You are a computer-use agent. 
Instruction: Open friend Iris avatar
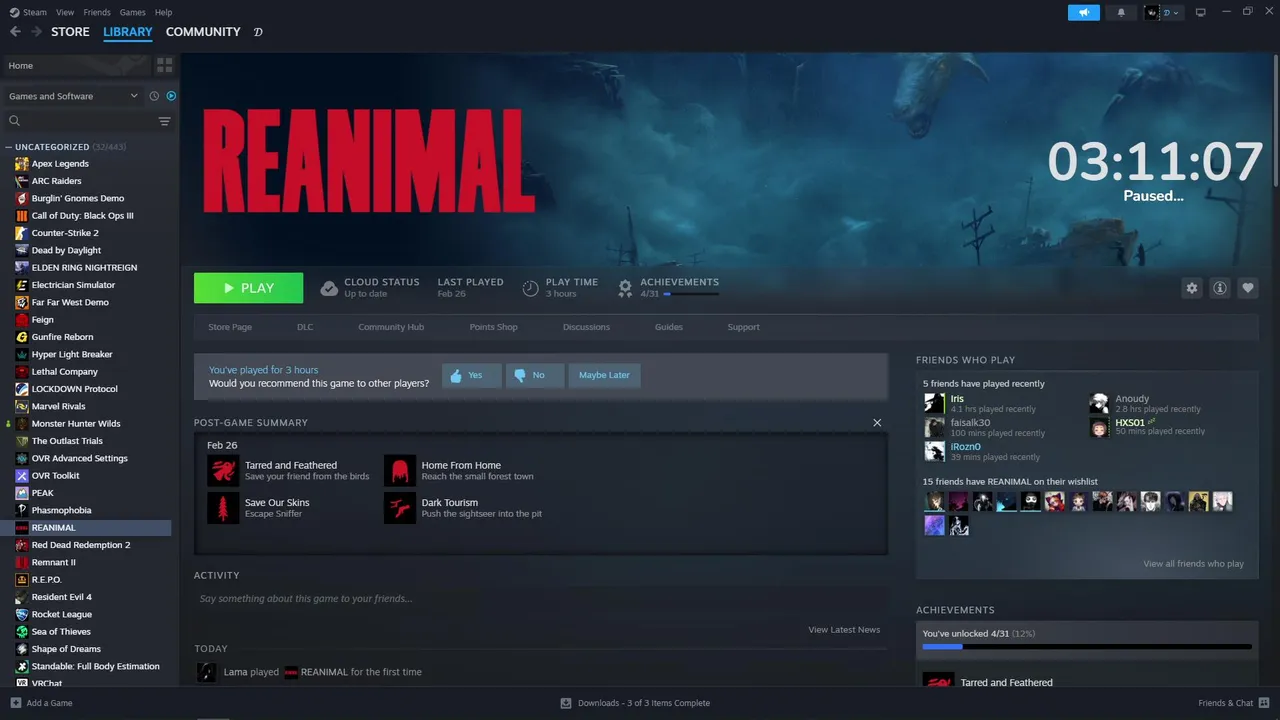pos(934,403)
